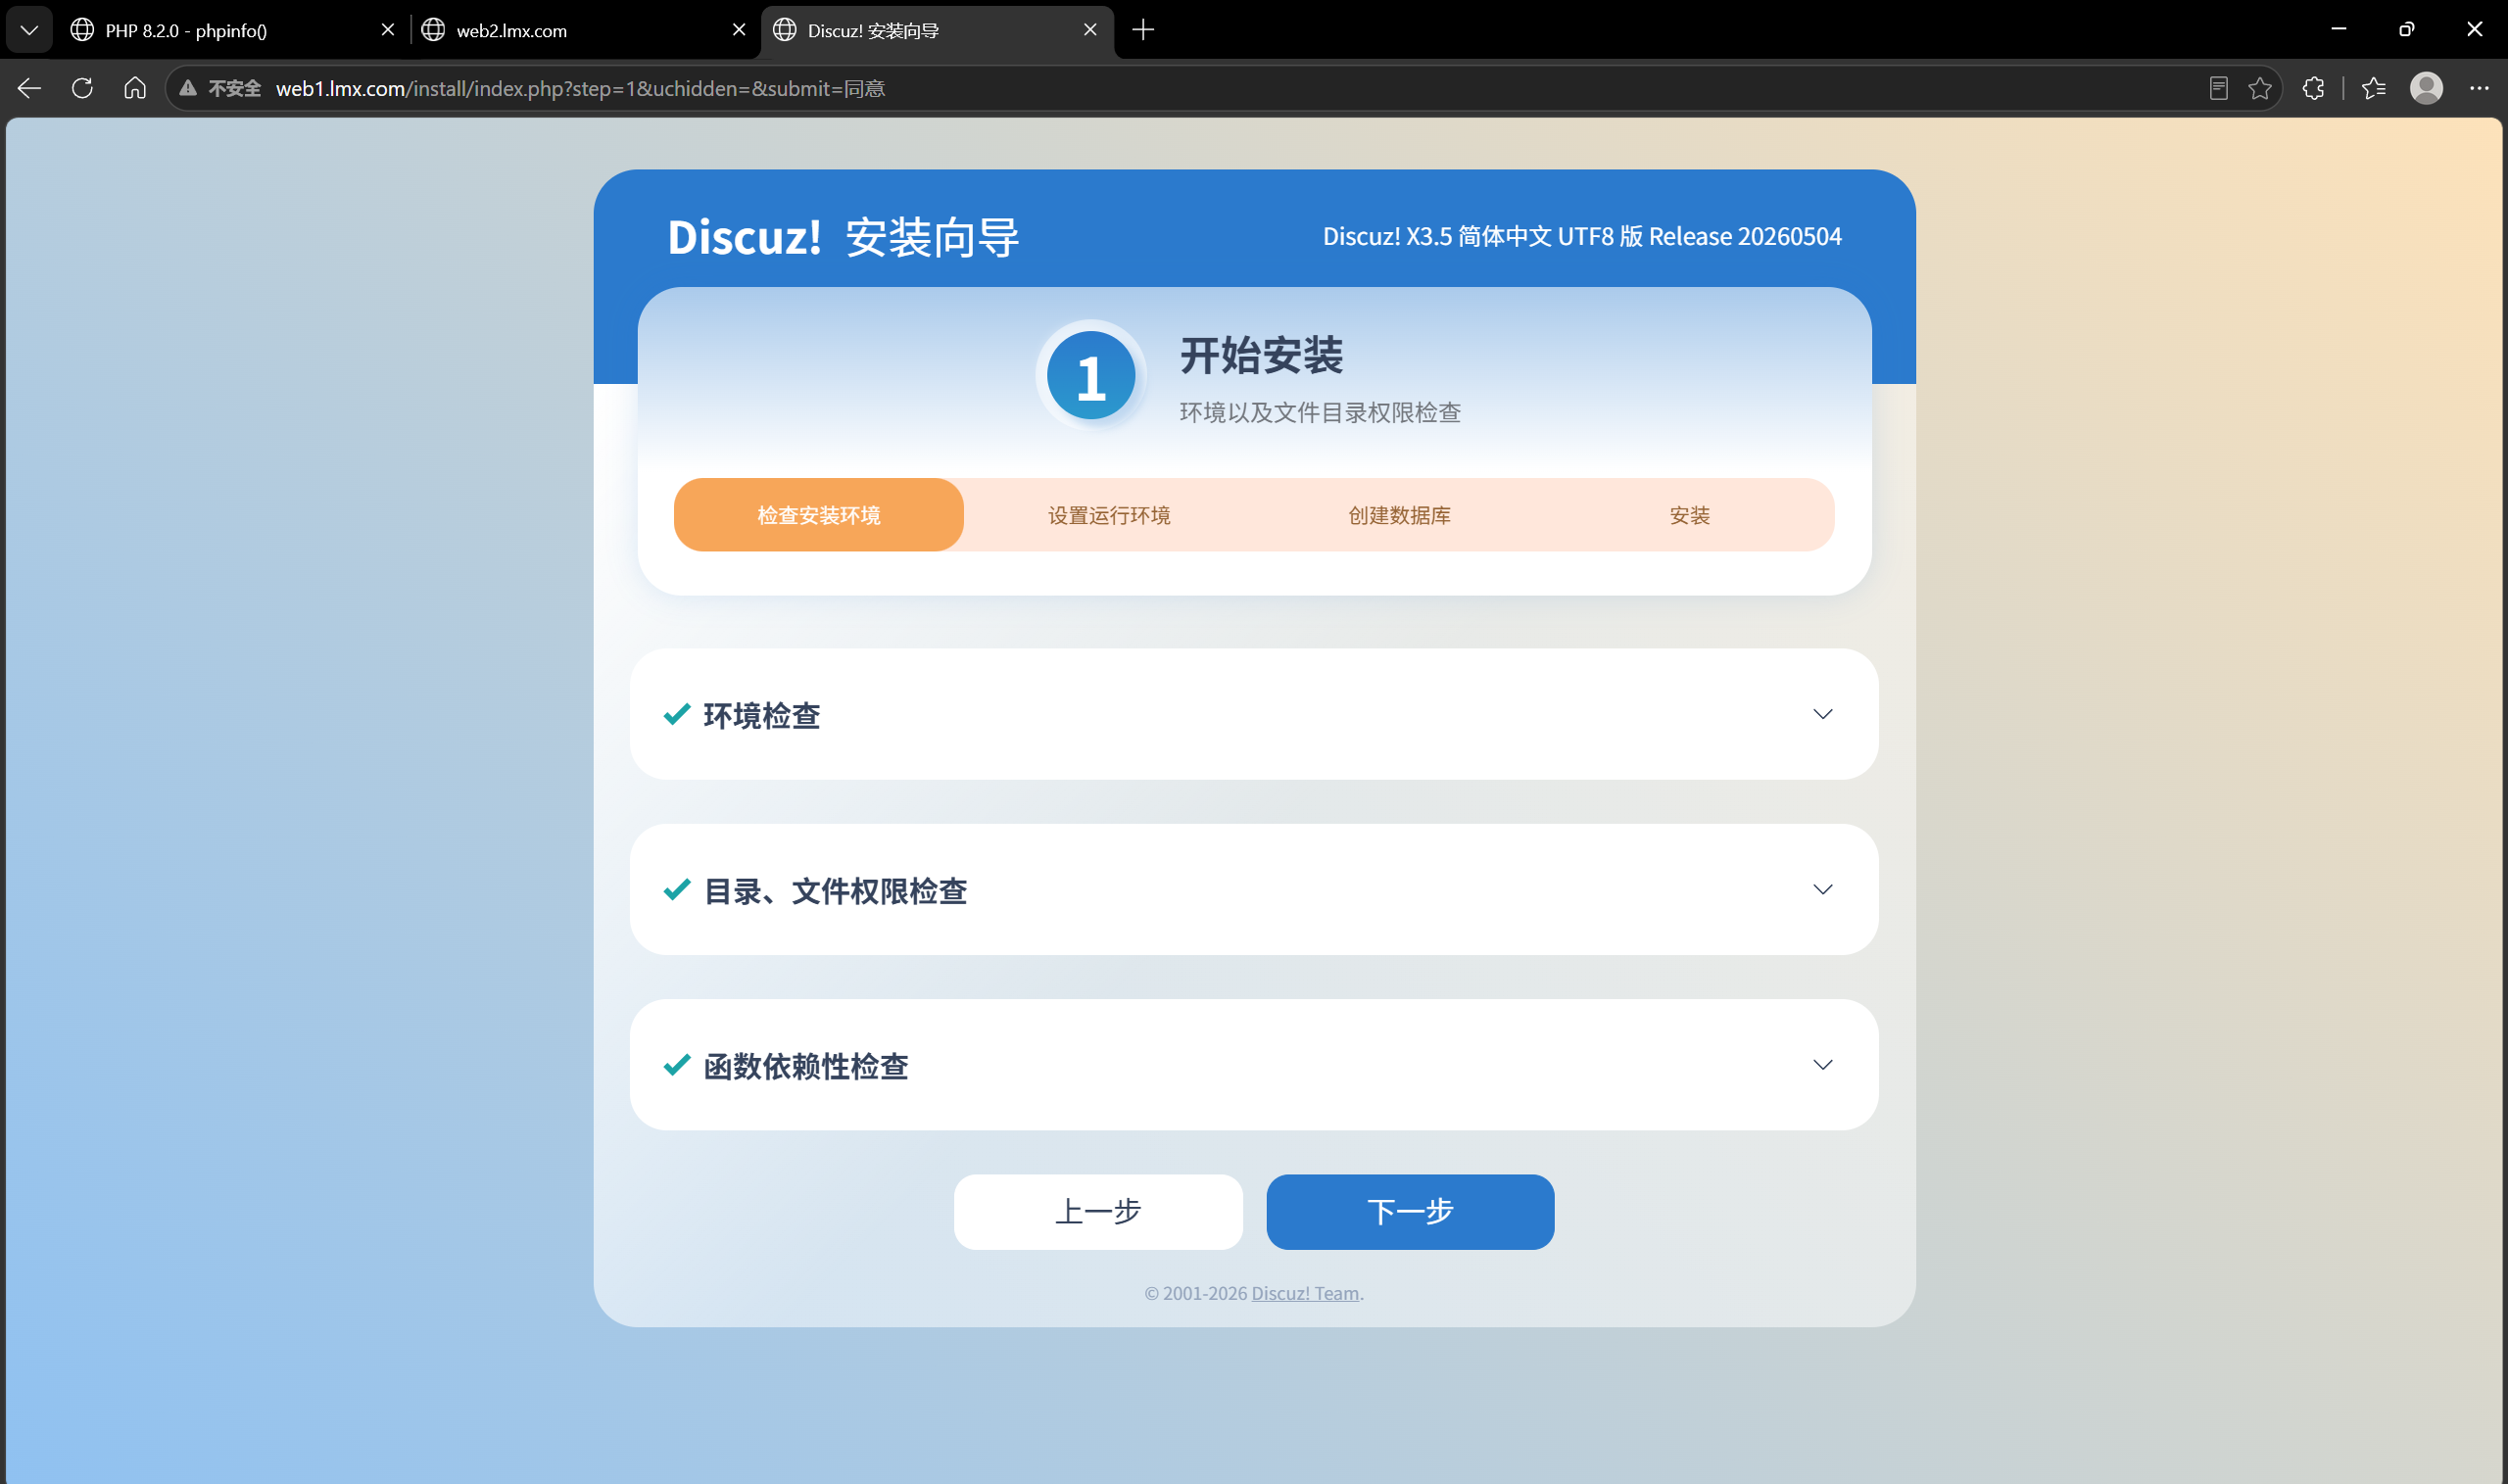Minimize the browser window
2508x1484 pixels.
pyautogui.click(x=2338, y=29)
